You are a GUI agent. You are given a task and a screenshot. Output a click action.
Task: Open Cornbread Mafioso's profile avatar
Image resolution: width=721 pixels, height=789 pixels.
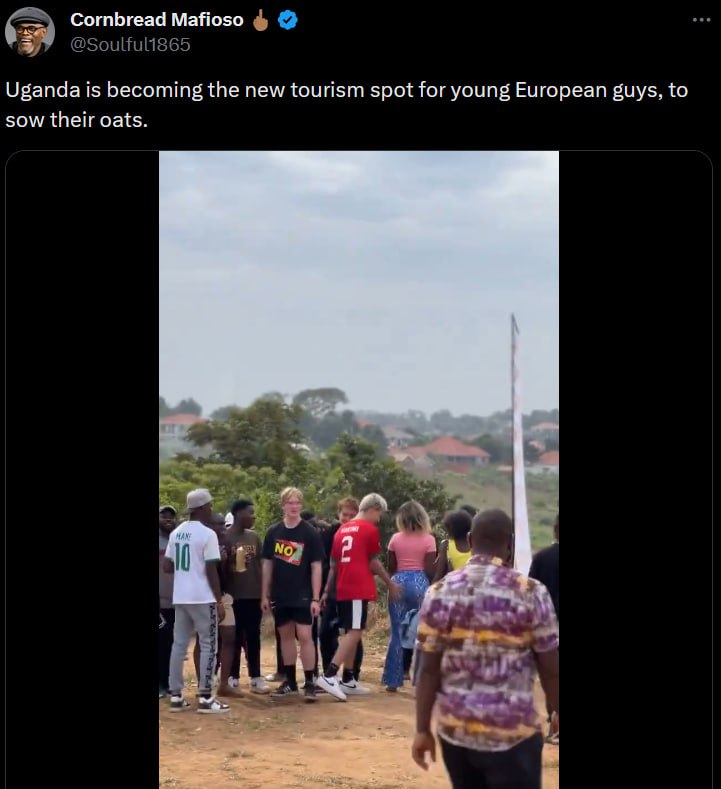tap(30, 32)
